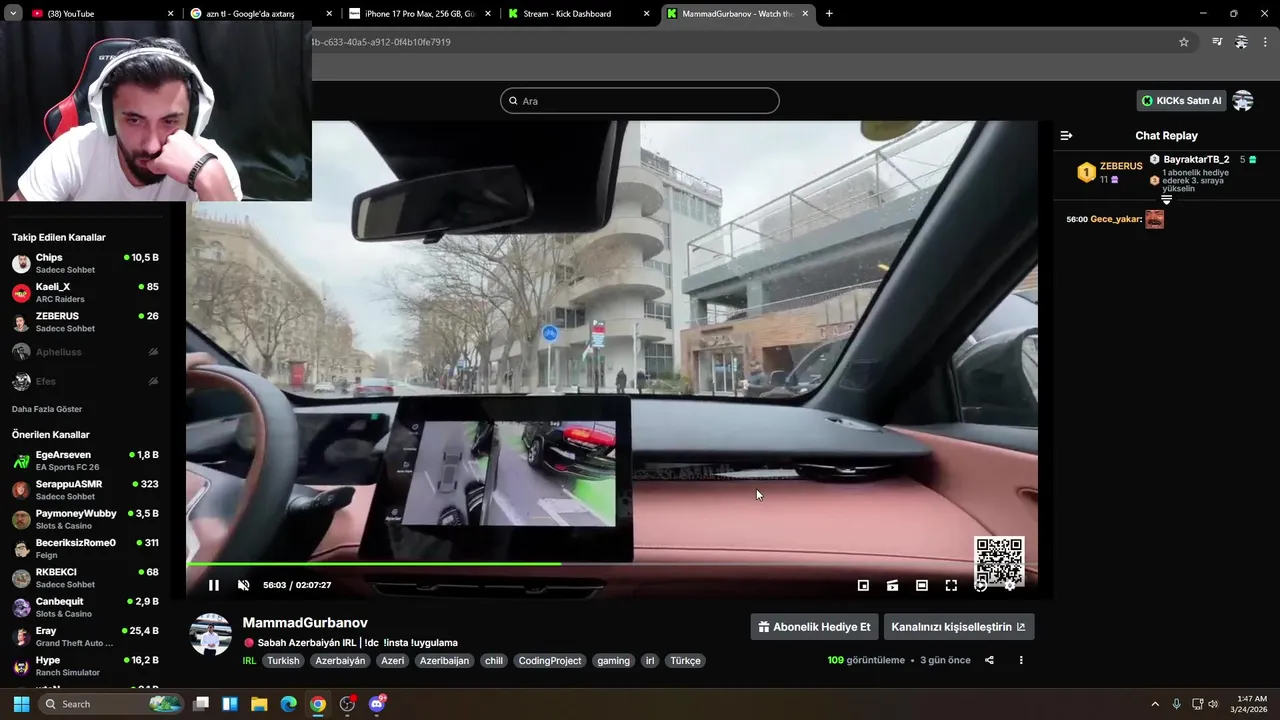Open a new browser tab
The width and height of the screenshot is (1280, 720).
(829, 14)
